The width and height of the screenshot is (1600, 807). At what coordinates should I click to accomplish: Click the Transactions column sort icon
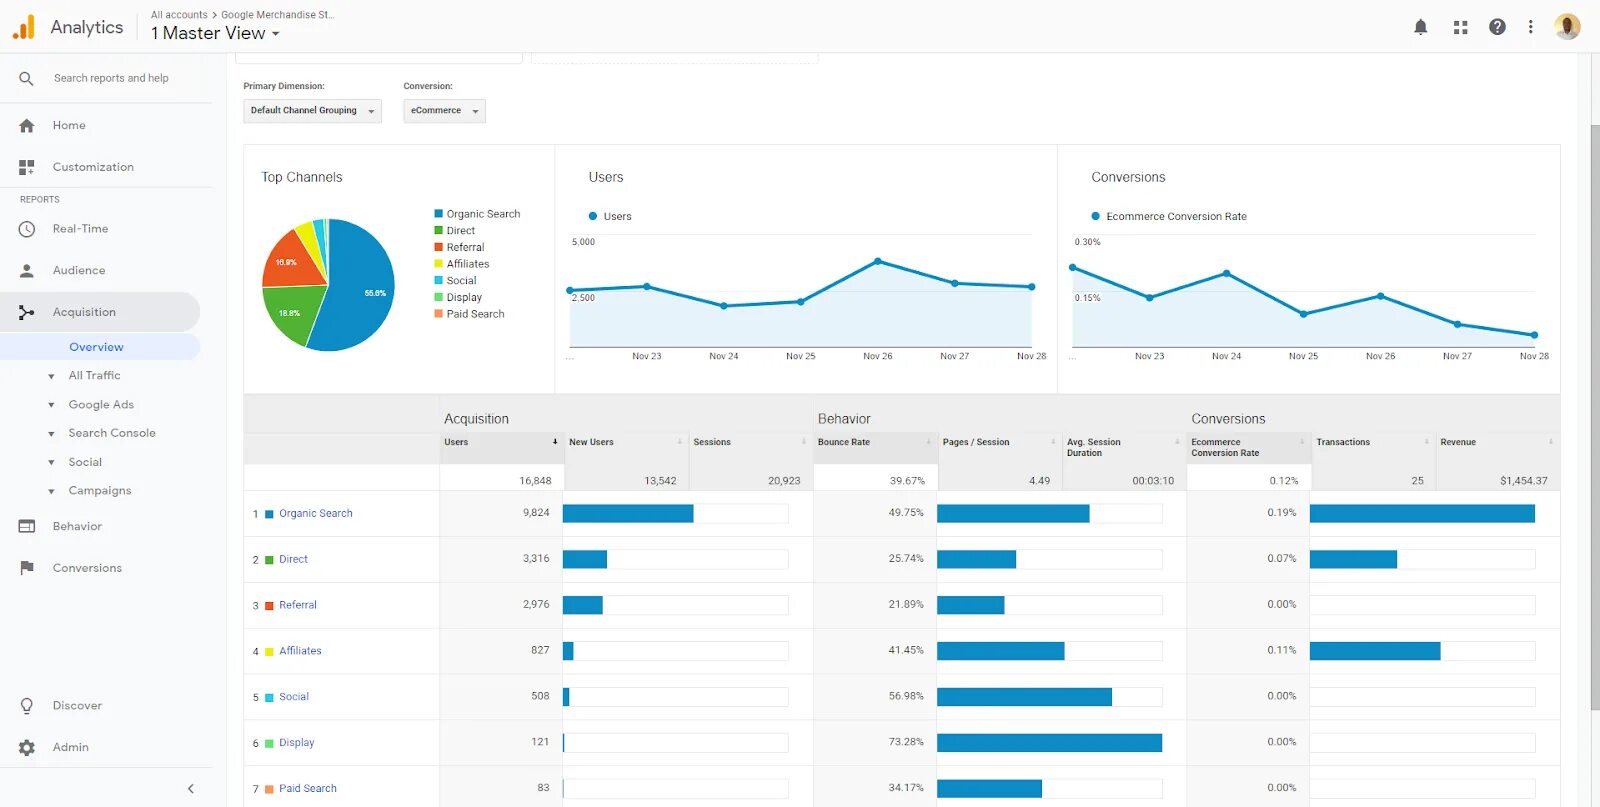pyautogui.click(x=1427, y=442)
